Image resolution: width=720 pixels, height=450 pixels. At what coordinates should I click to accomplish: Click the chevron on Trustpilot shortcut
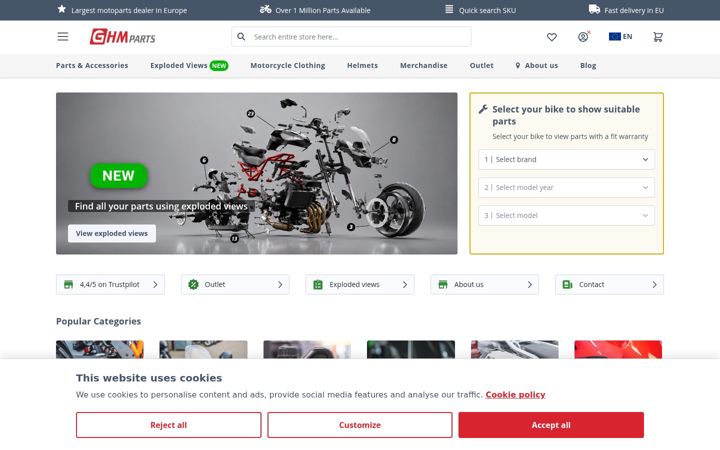tap(155, 285)
